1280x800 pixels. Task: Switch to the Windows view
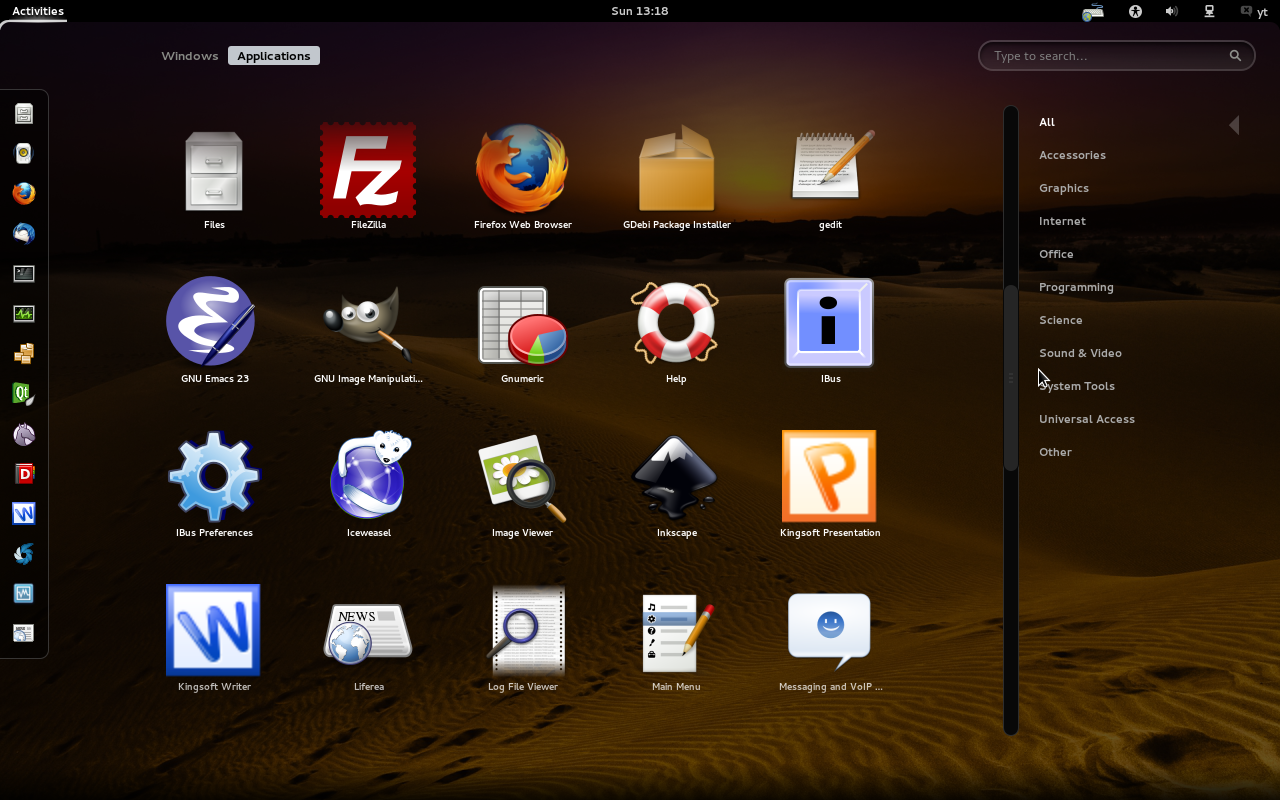pyautogui.click(x=190, y=56)
